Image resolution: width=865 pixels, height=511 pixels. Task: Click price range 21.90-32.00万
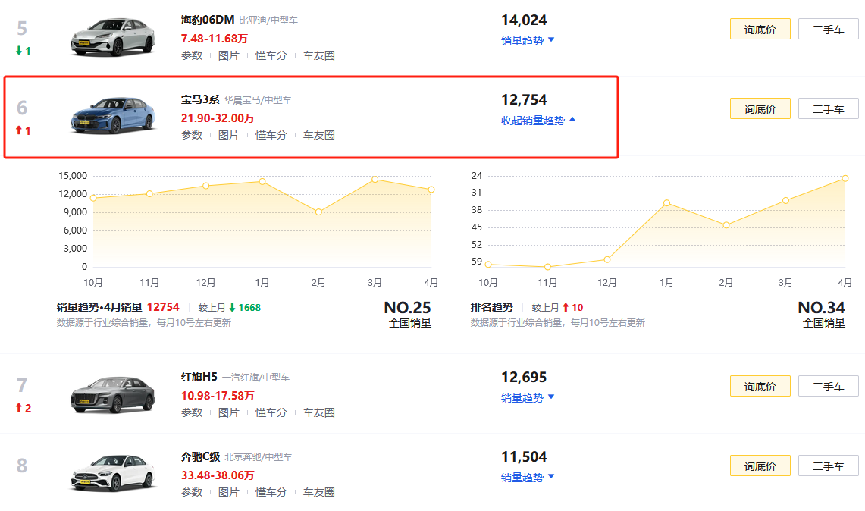(217, 118)
